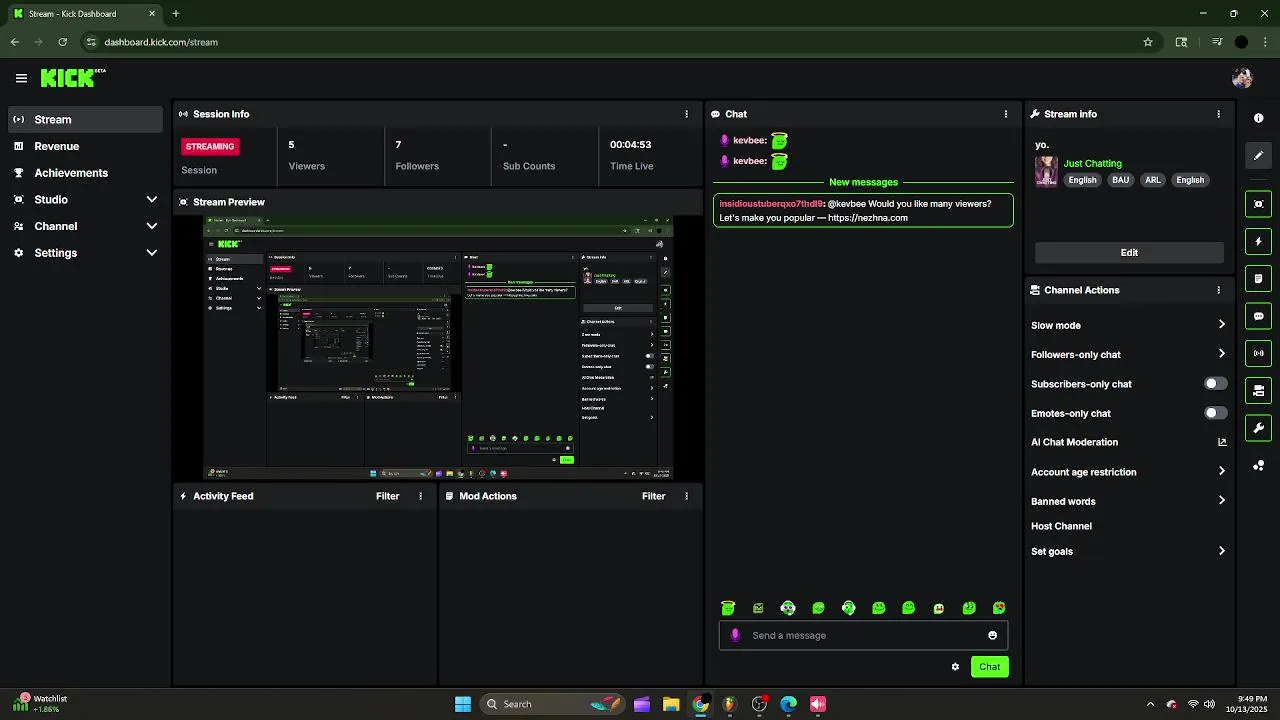Screen dimensions: 1280x720
Task: Open the emoji picker in message box
Action: pyautogui.click(x=992, y=635)
